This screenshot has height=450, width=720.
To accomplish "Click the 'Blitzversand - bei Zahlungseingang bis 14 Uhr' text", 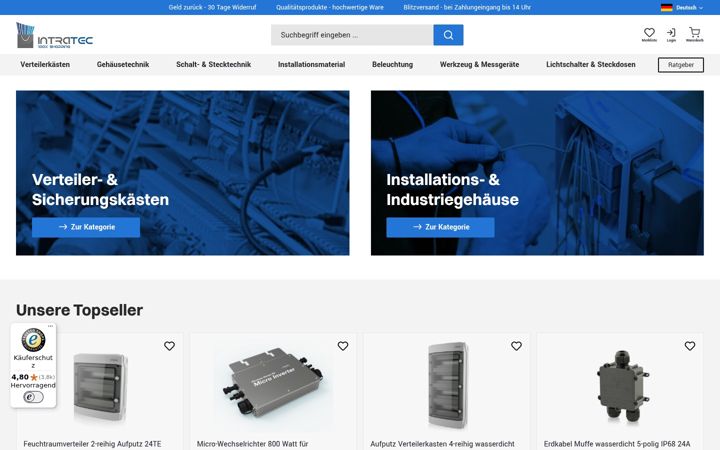I will pos(467,7).
